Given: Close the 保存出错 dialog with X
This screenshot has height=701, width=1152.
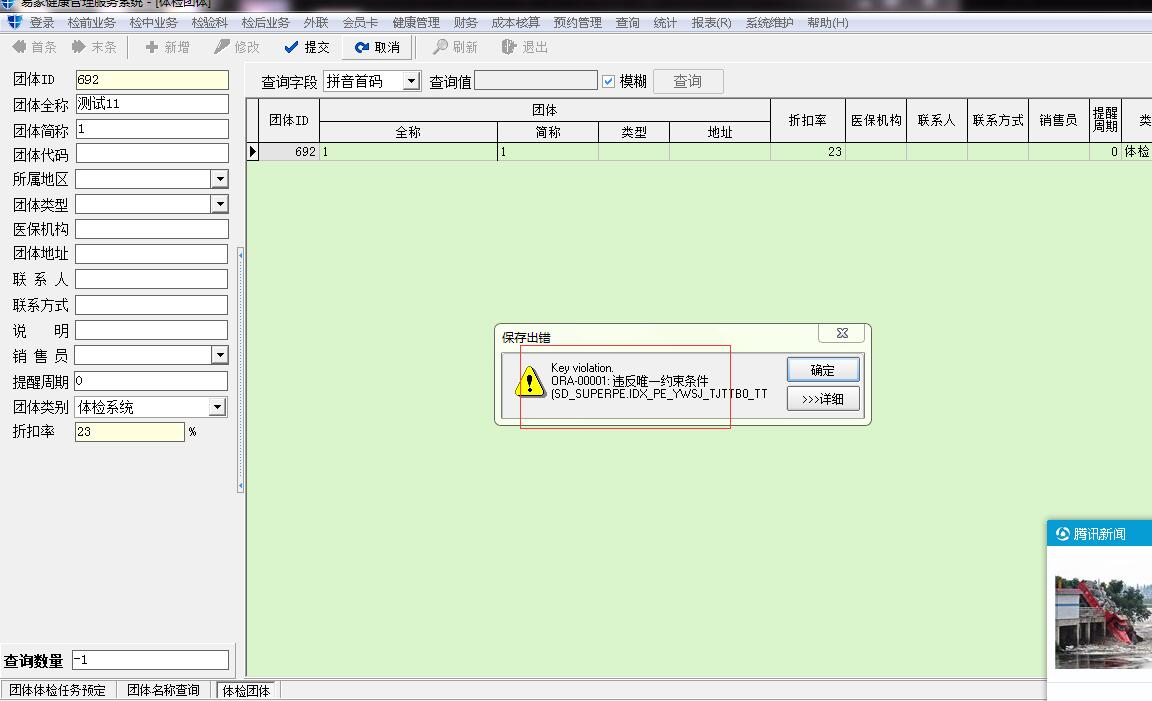Looking at the screenshot, I should point(842,333).
